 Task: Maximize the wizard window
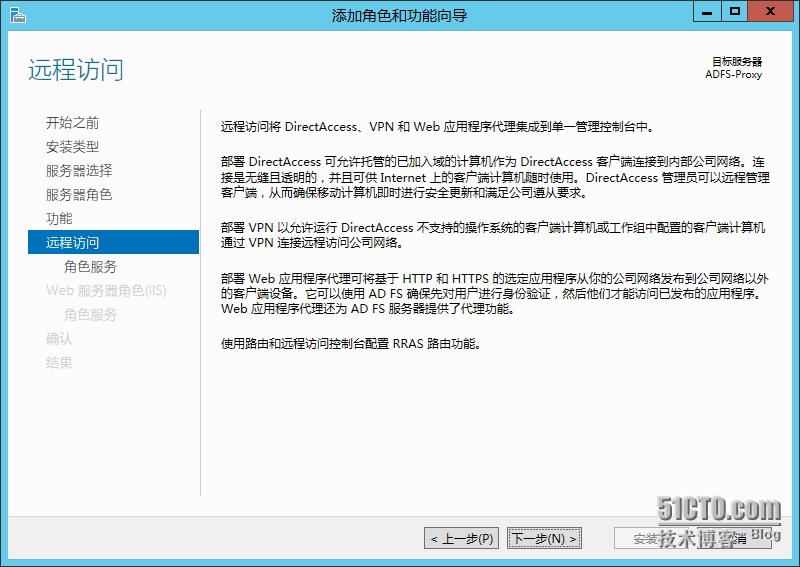tap(735, 12)
